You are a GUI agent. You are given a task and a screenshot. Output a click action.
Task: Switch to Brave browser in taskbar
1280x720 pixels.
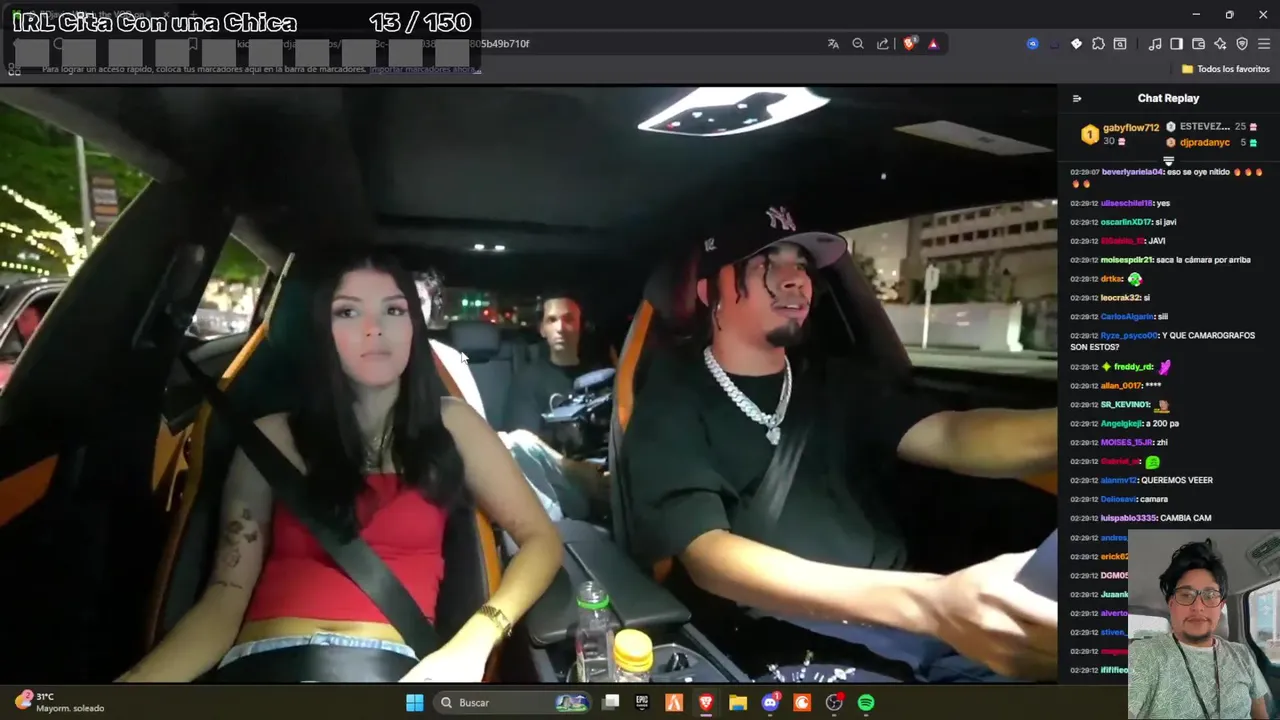706,703
